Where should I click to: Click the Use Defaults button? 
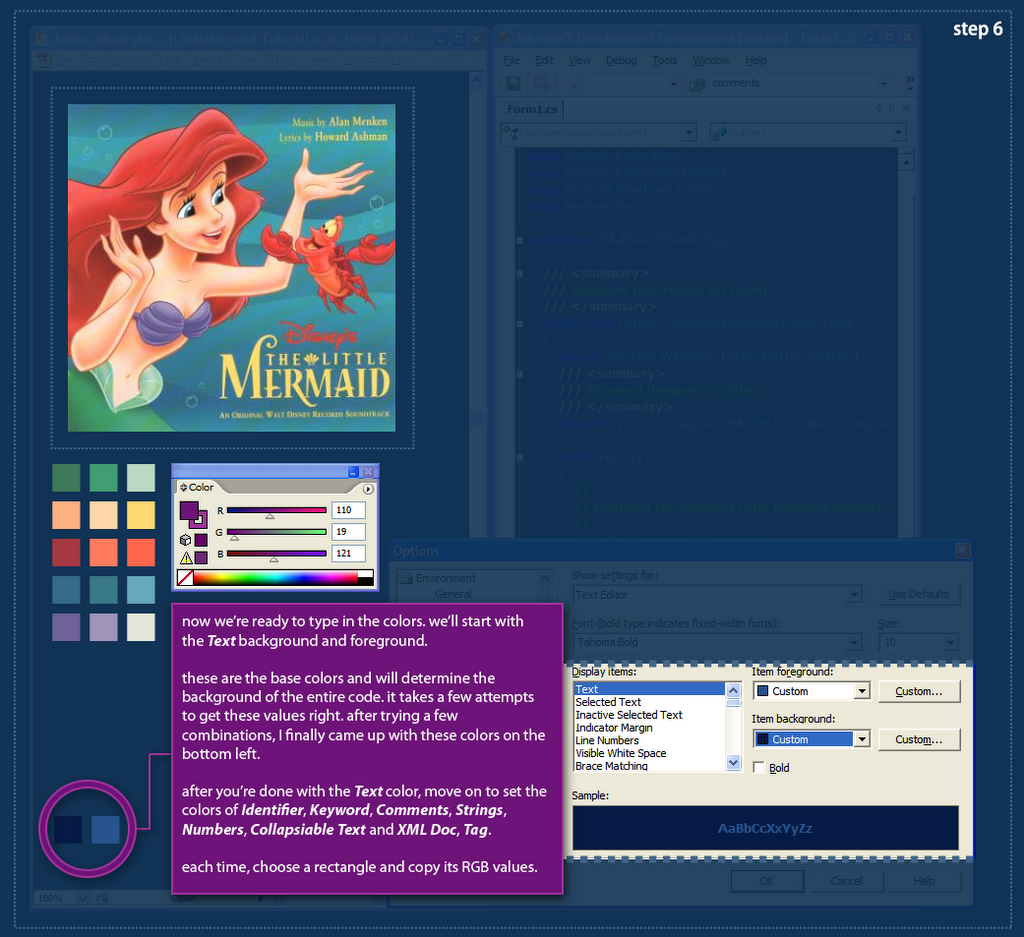(918, 594)
